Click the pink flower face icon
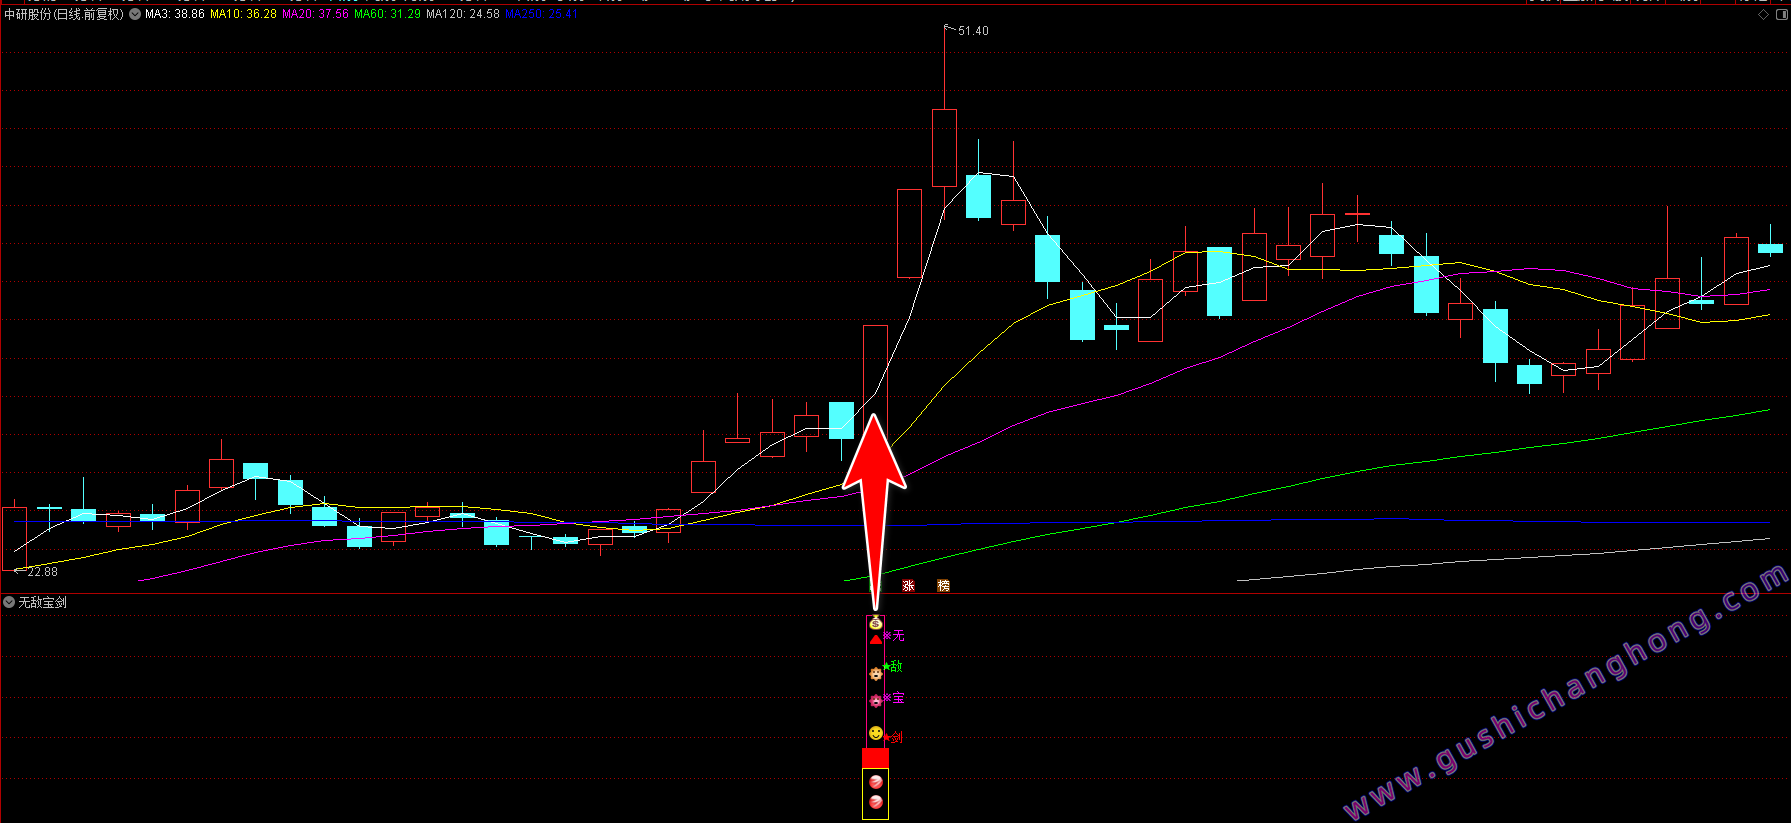The height and width of the screenshot is (823, 1791). (x=876, y=701)
